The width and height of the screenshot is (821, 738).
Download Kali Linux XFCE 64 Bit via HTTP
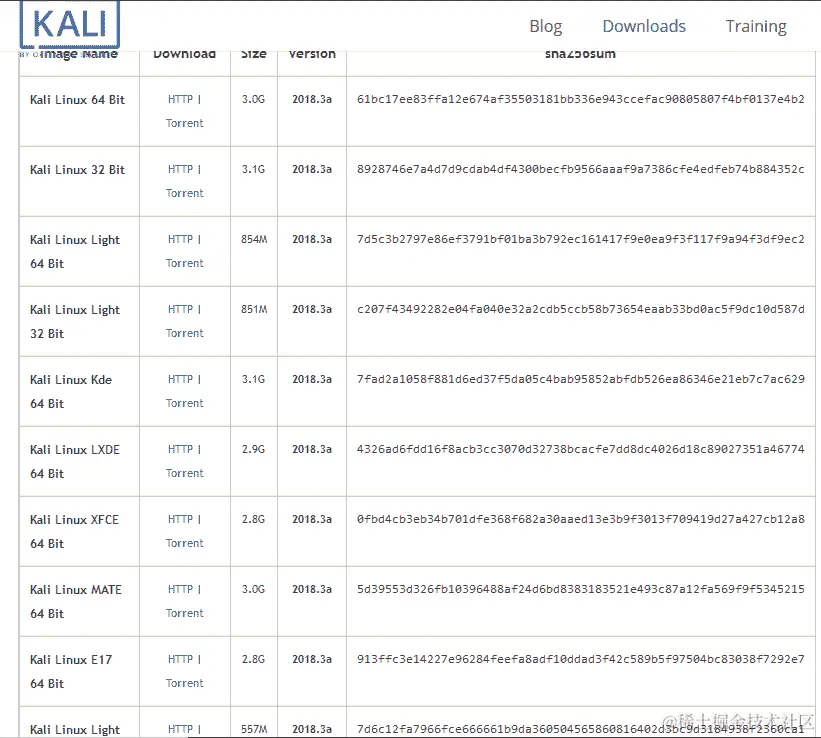[x=180, y=519]
